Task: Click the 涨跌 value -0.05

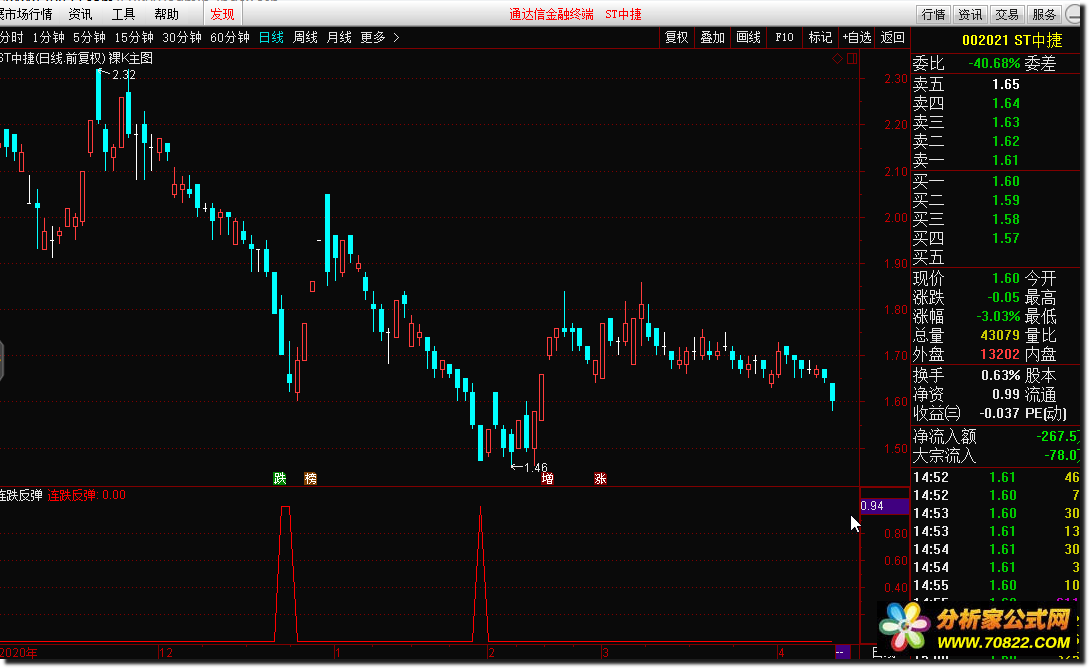Action: tap(1004, 298)
